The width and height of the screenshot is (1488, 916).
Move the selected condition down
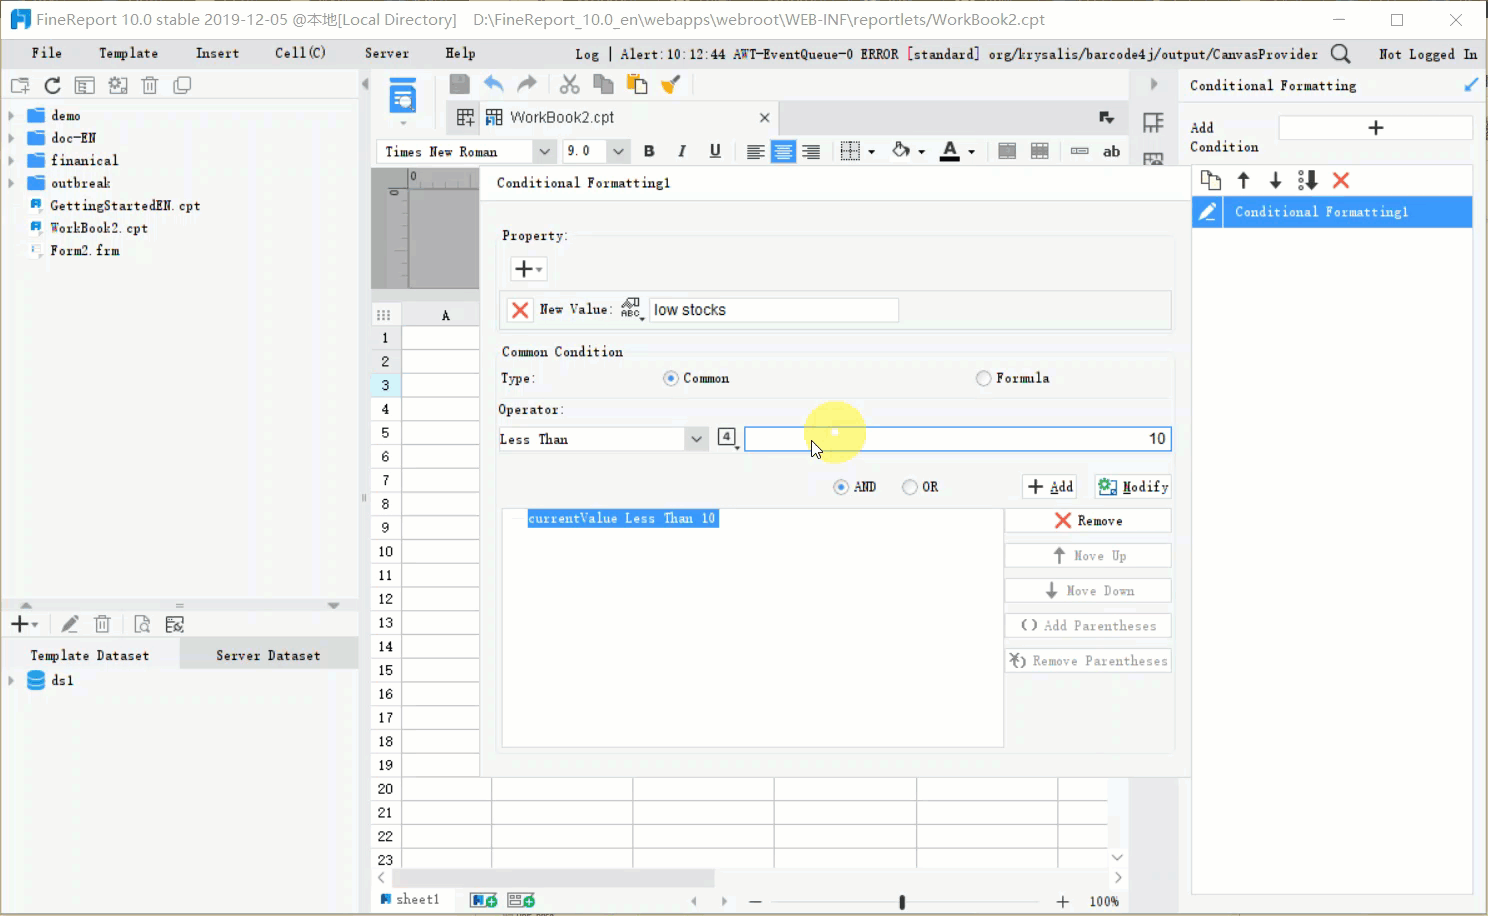tap(1276, 180)
